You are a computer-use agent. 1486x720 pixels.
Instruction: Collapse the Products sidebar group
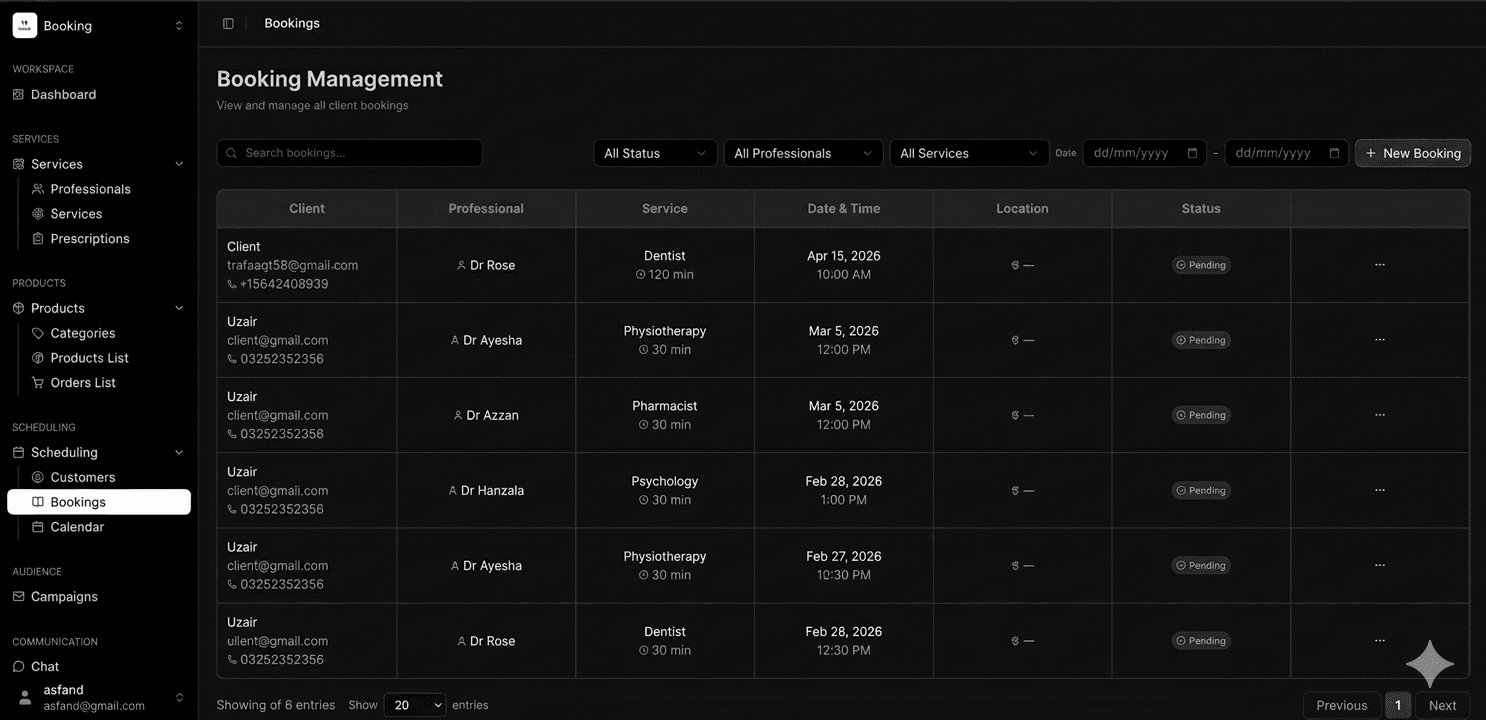pyautogui.click(x=179, y=308)
